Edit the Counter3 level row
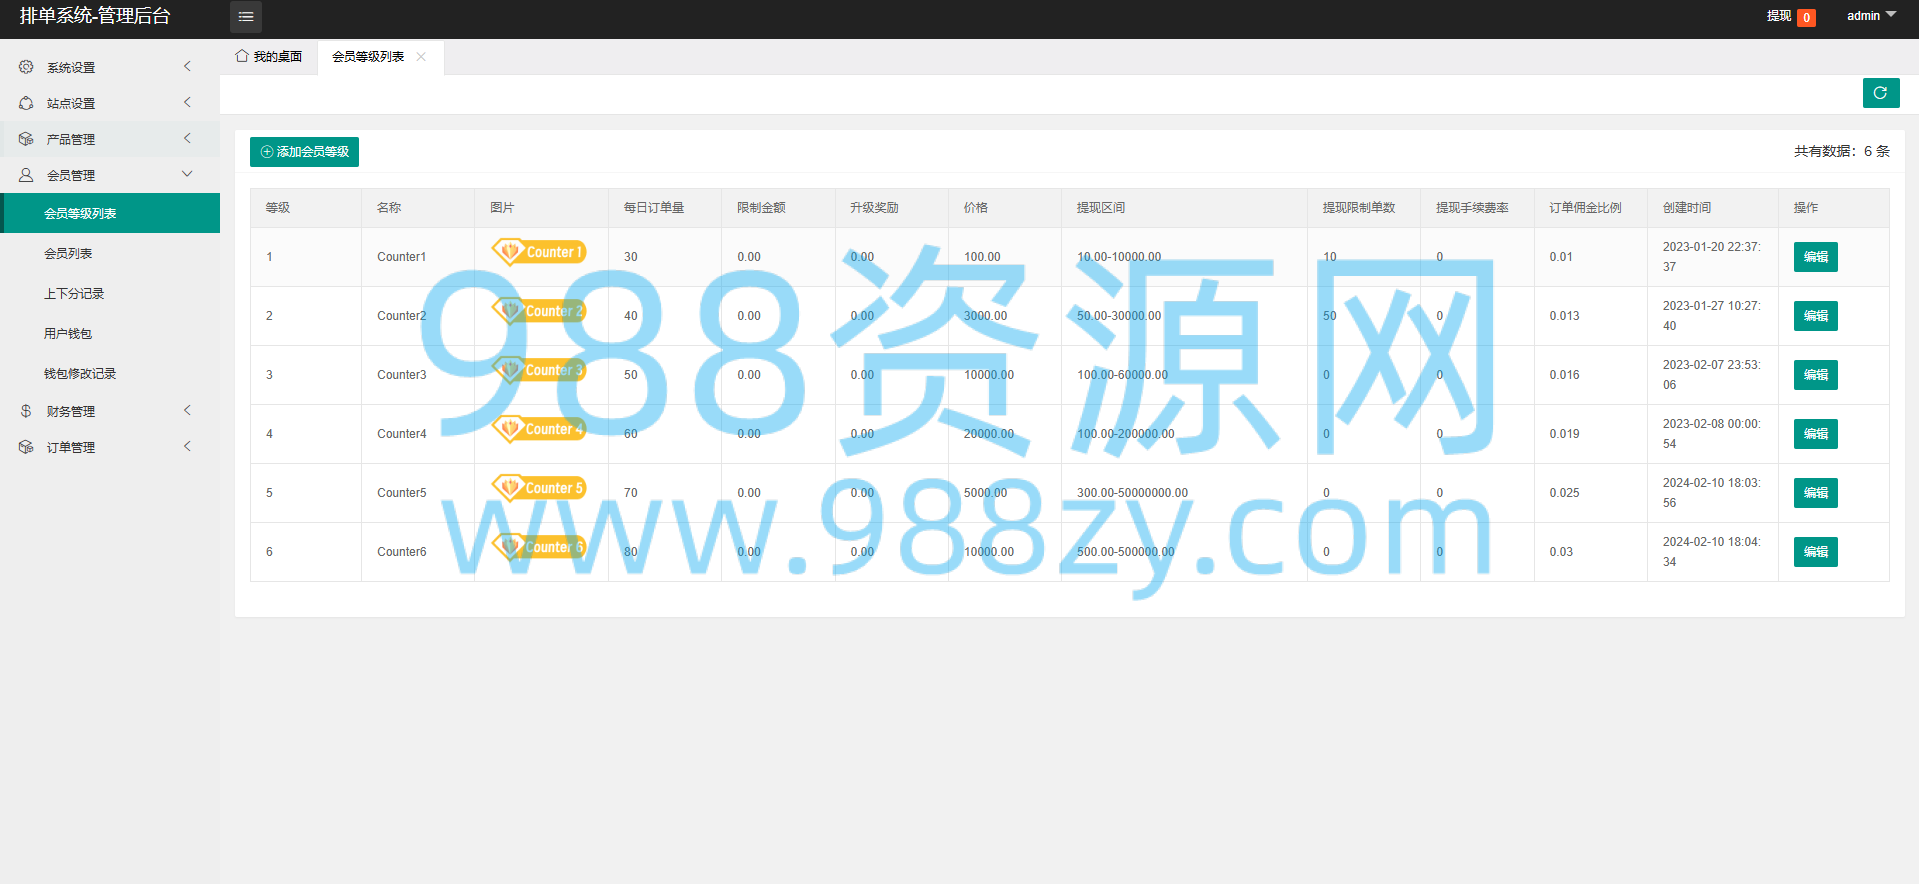1919x884 pixels. (x=1815, y=375)
